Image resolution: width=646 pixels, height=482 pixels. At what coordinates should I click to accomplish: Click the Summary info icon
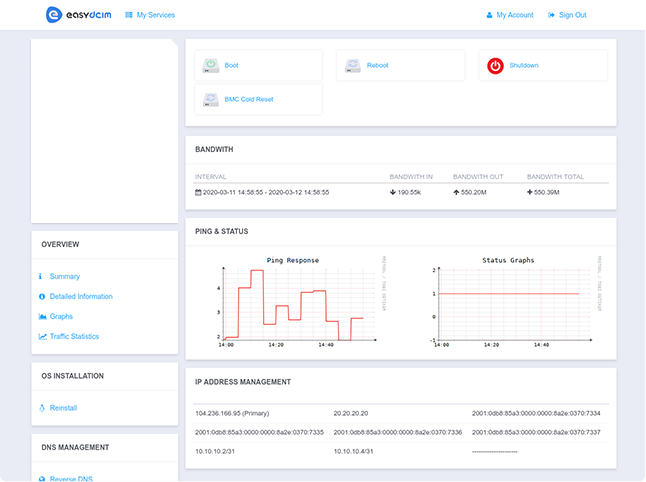[x=40, y=276]
